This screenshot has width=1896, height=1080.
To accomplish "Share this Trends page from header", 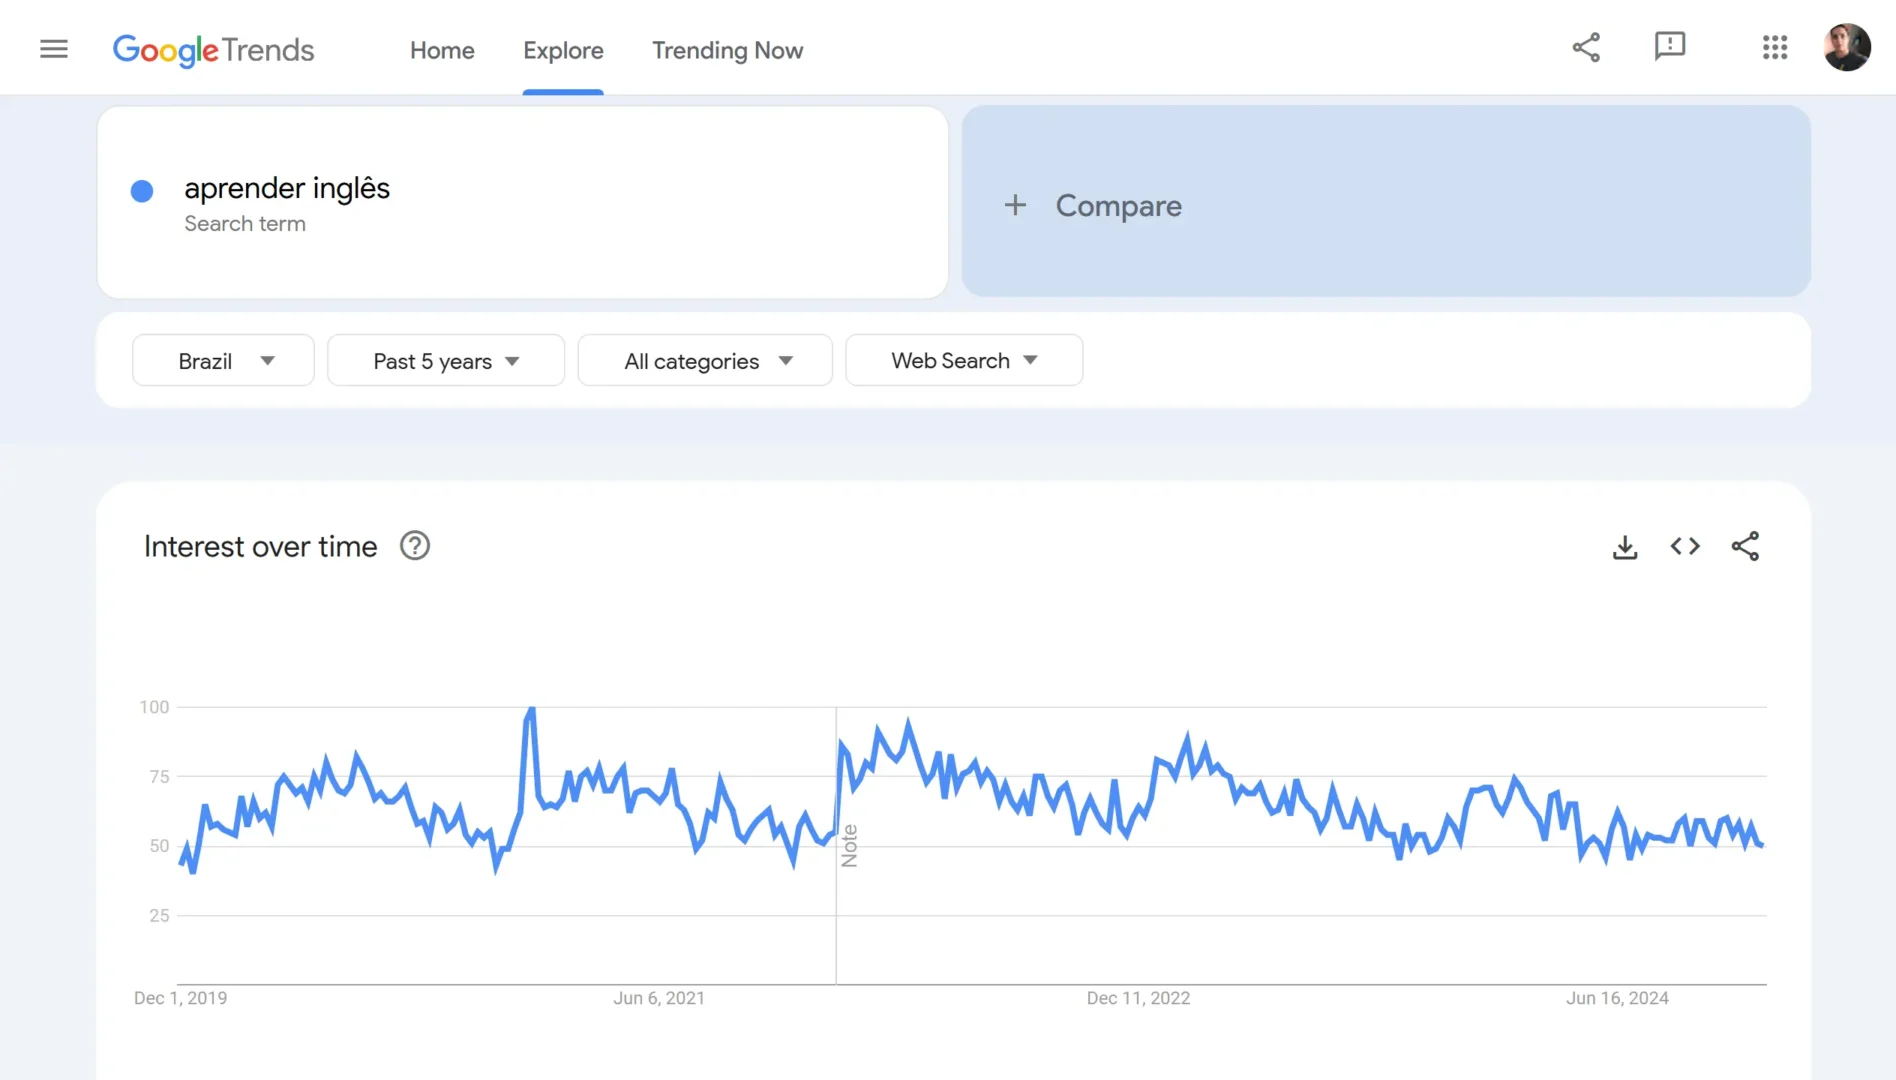I will pyautogui.click(x=1586, y=47).
